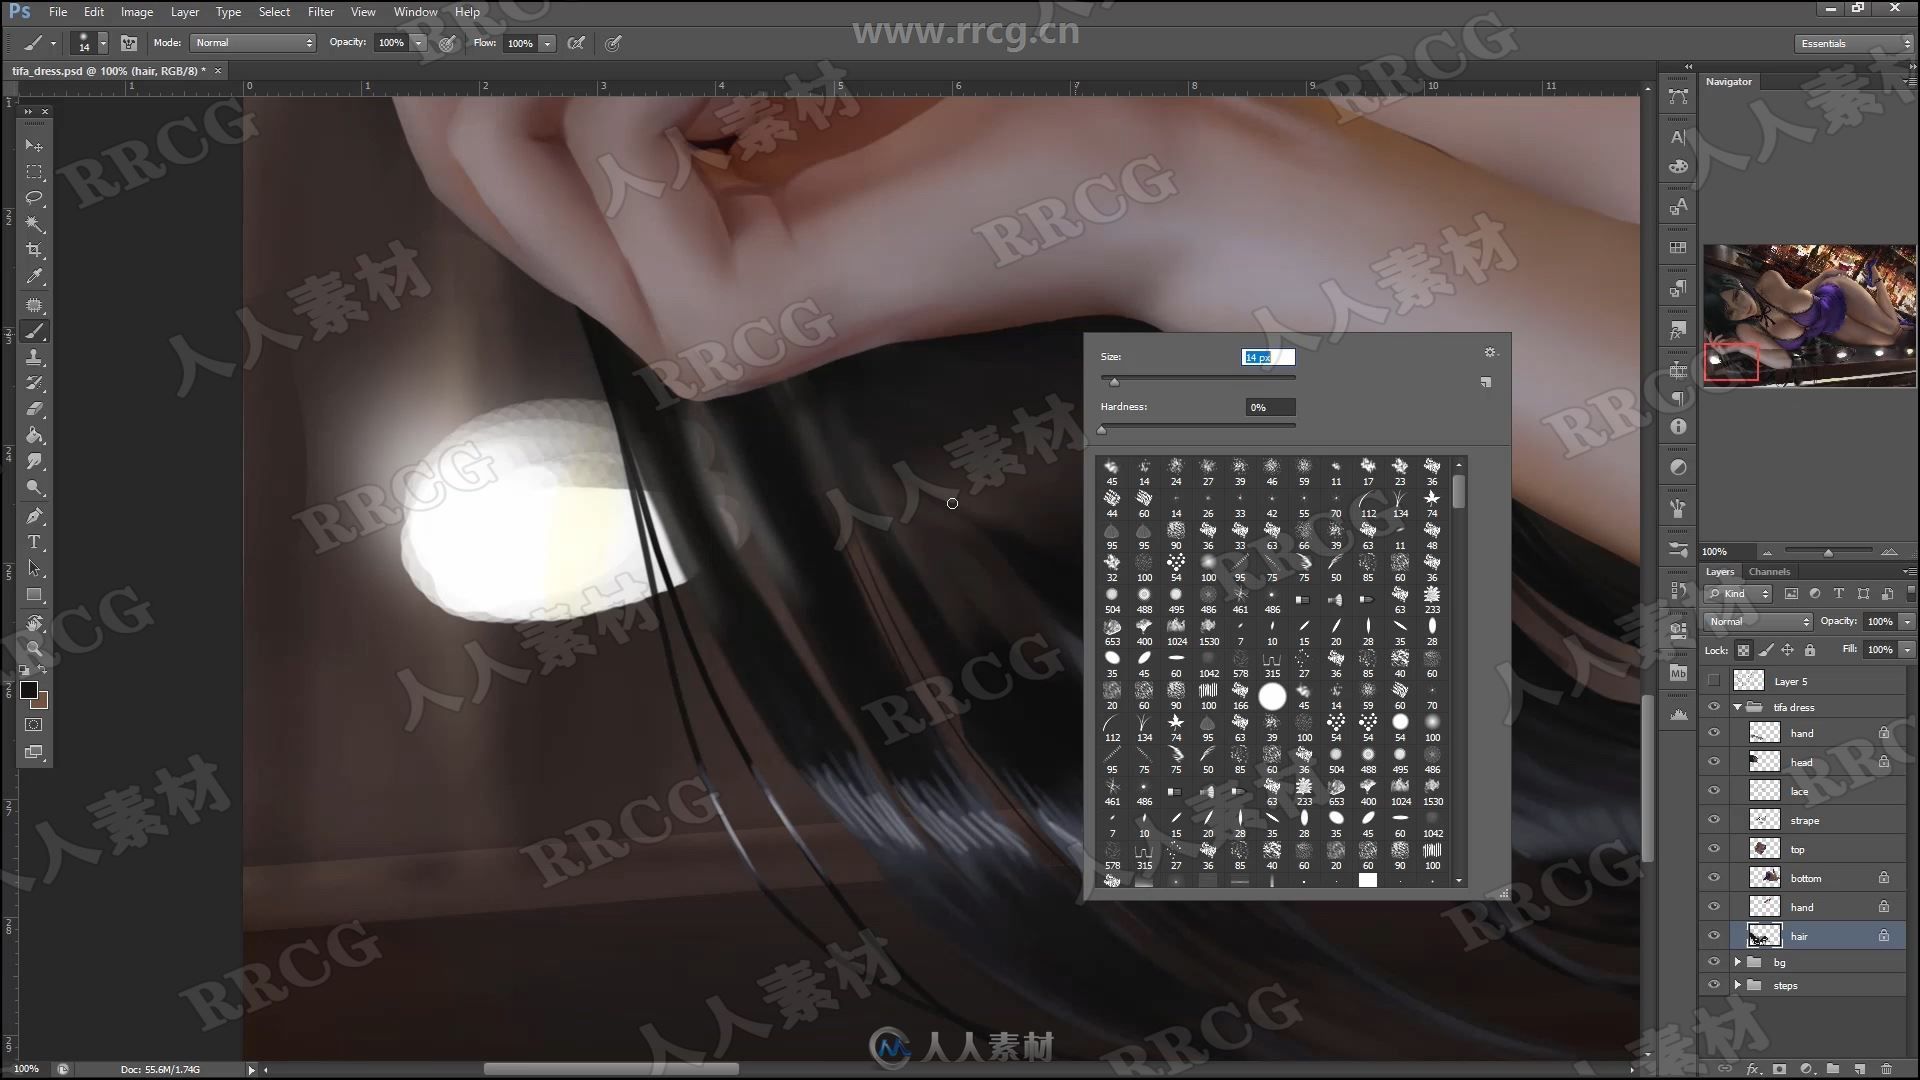Select the Paint Bucket tool
The image size is (1920, 1080).
pyautogui.click(x=34, y=436)
